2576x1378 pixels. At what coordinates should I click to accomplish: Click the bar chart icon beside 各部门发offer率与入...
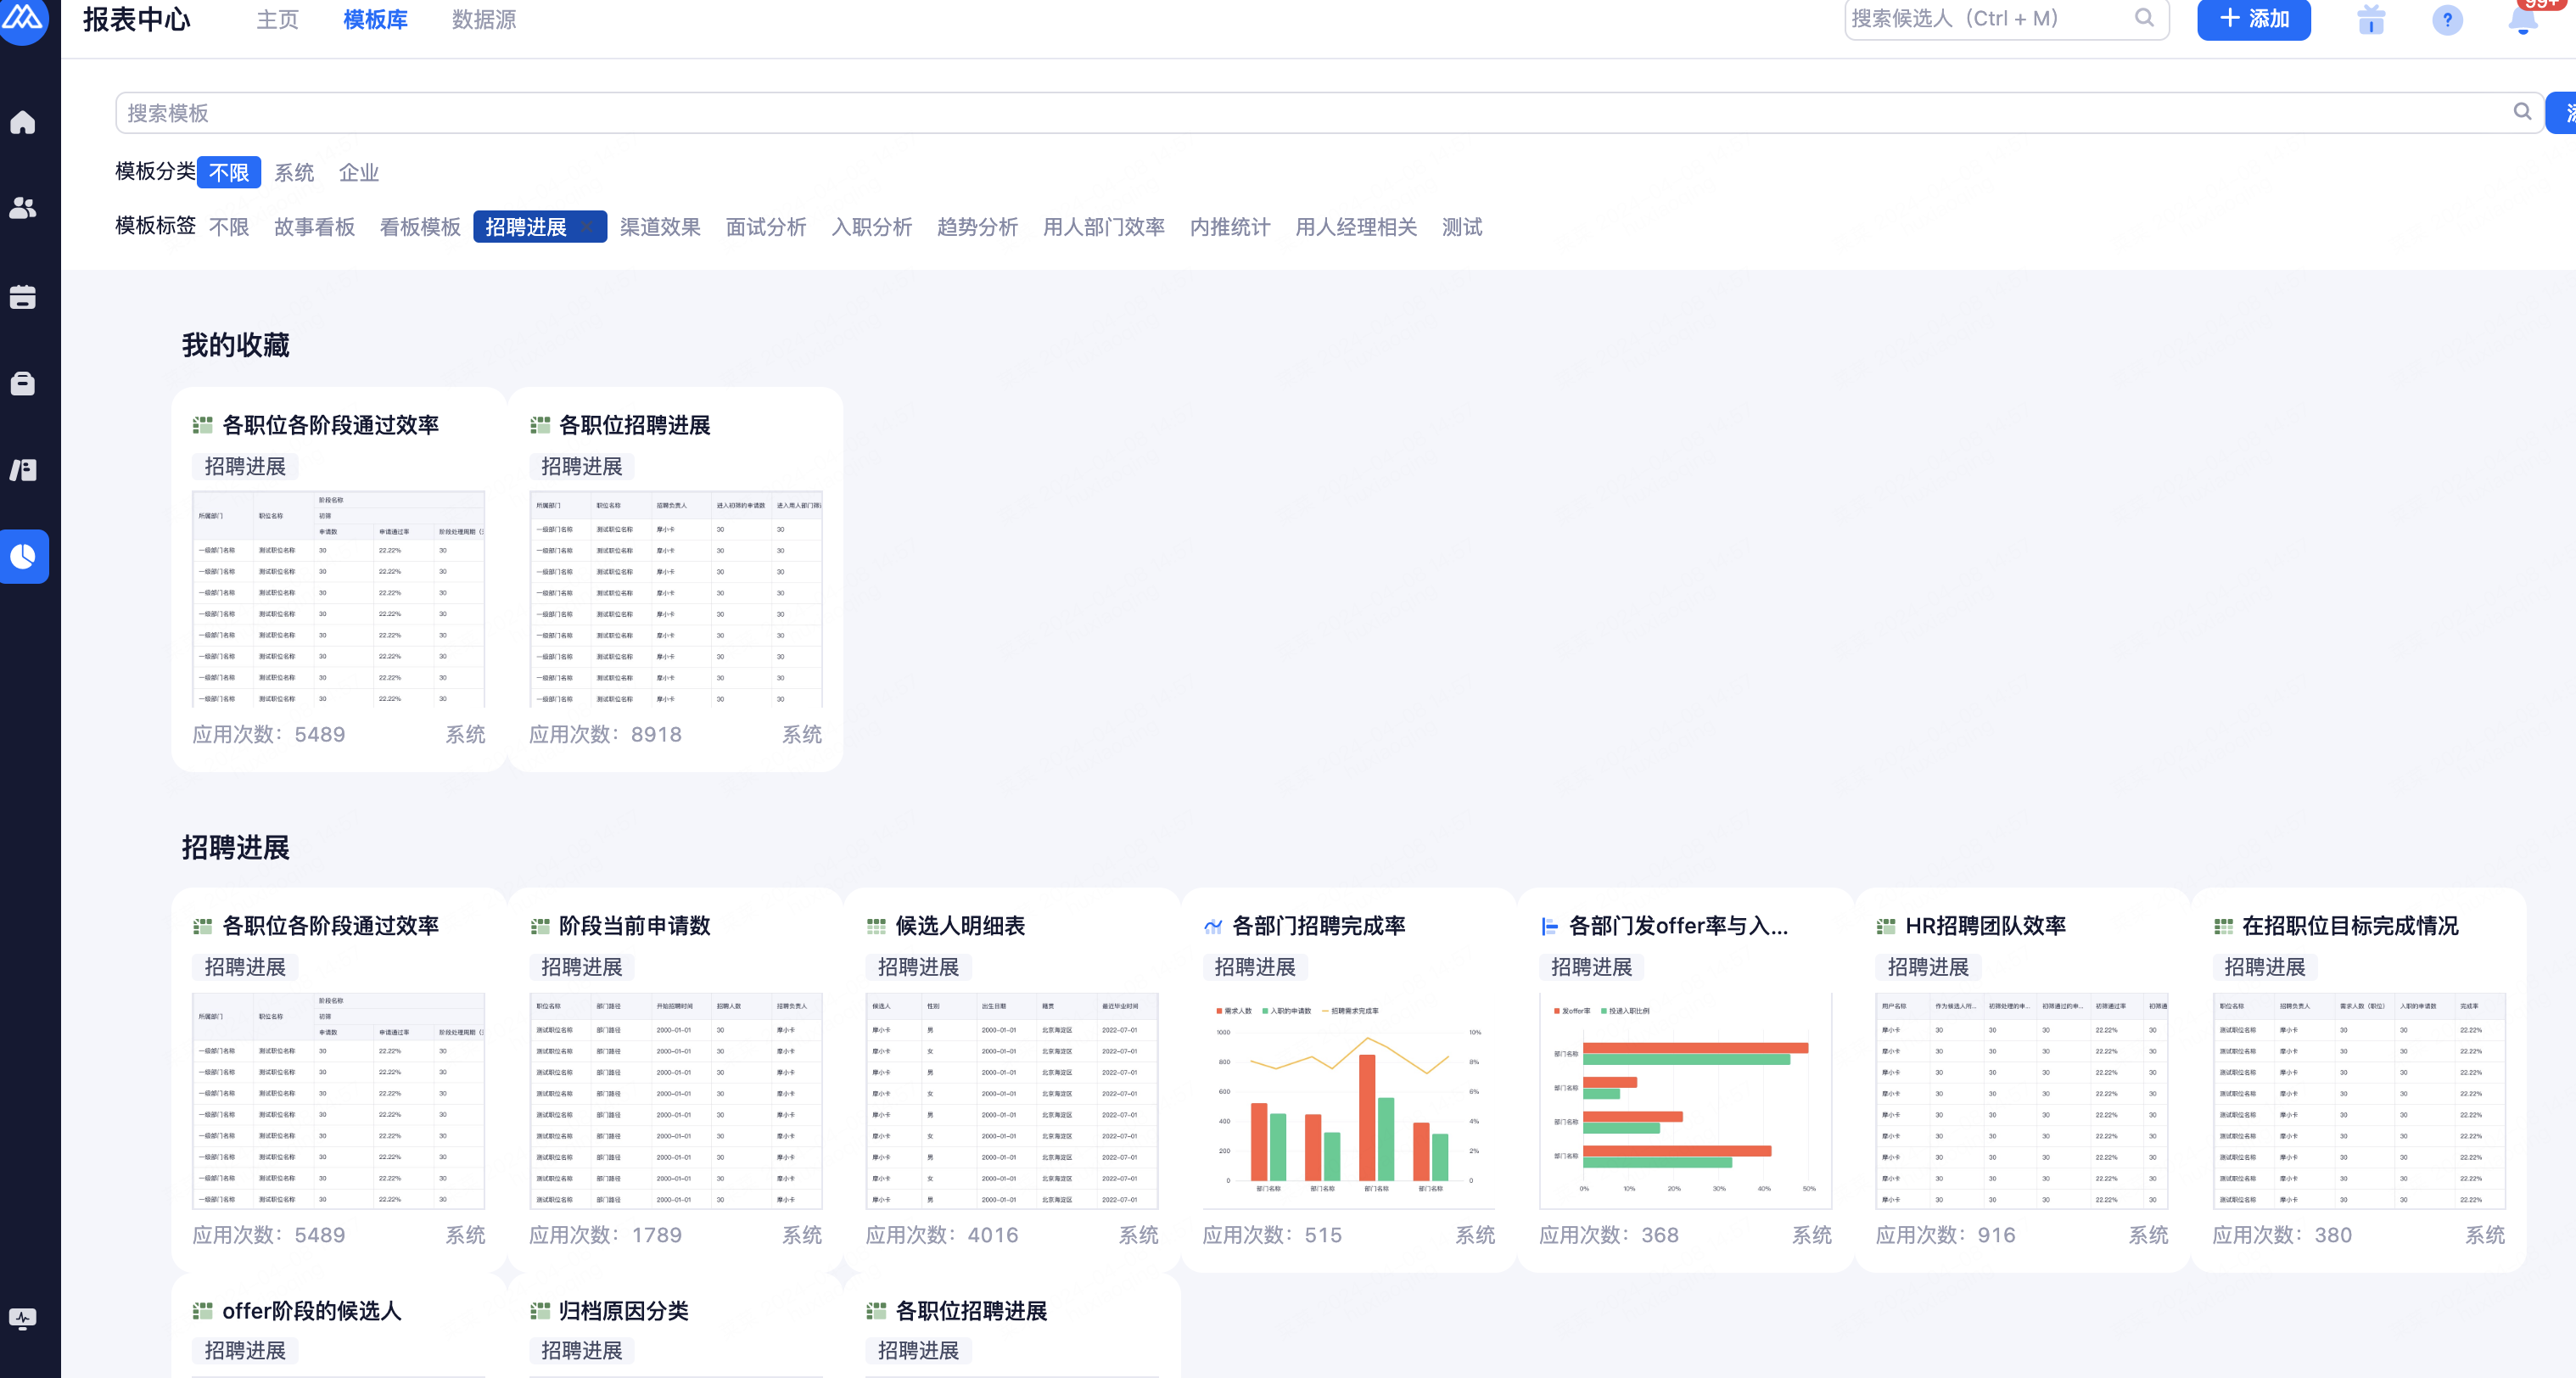[x=1549, y=926]
